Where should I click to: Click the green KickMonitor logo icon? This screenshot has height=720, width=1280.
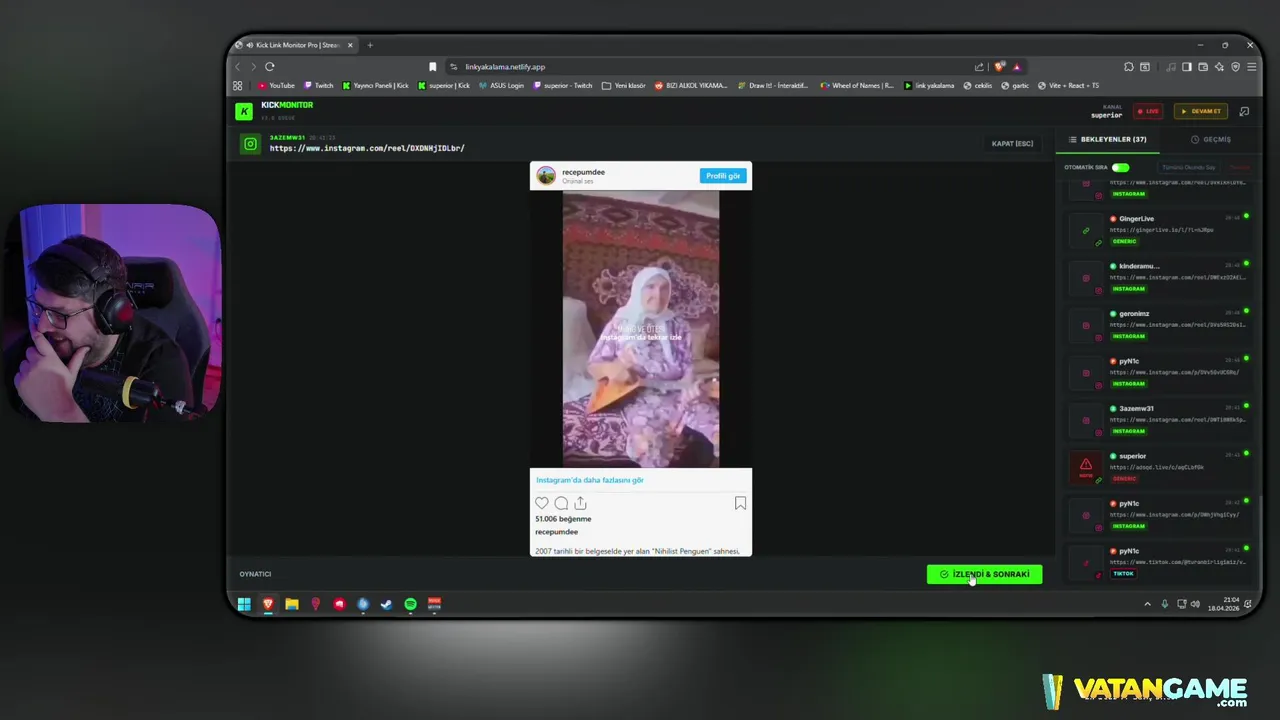coord(243,111)
